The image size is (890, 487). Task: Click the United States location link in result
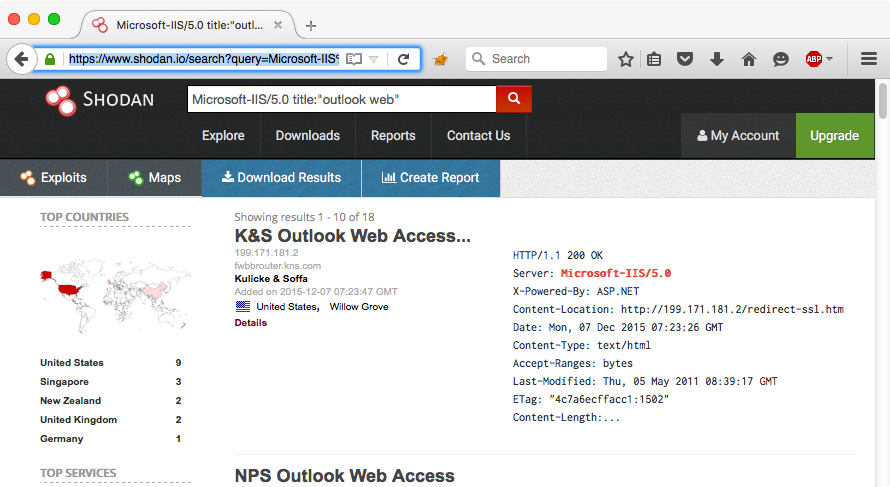click(286, 307)
